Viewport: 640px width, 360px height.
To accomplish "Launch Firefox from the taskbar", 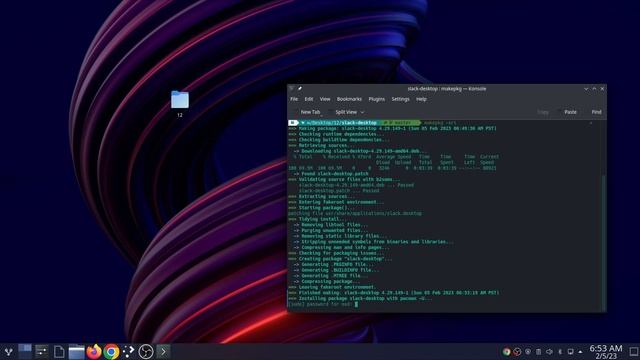I will tap(94, 351).
